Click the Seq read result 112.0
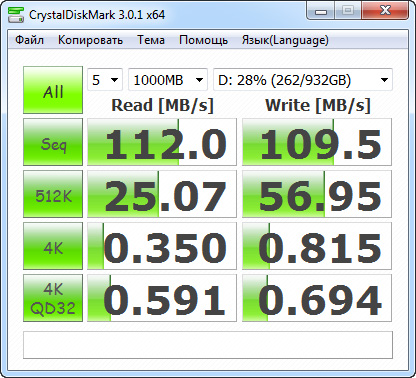416x378 pixels. 162,142
